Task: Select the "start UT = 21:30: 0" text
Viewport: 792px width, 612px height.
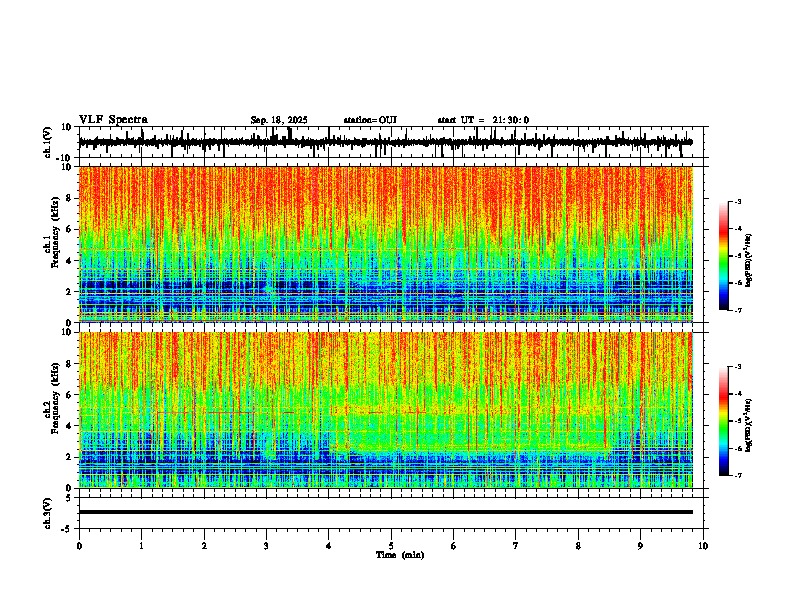Action: pos(483,120)
